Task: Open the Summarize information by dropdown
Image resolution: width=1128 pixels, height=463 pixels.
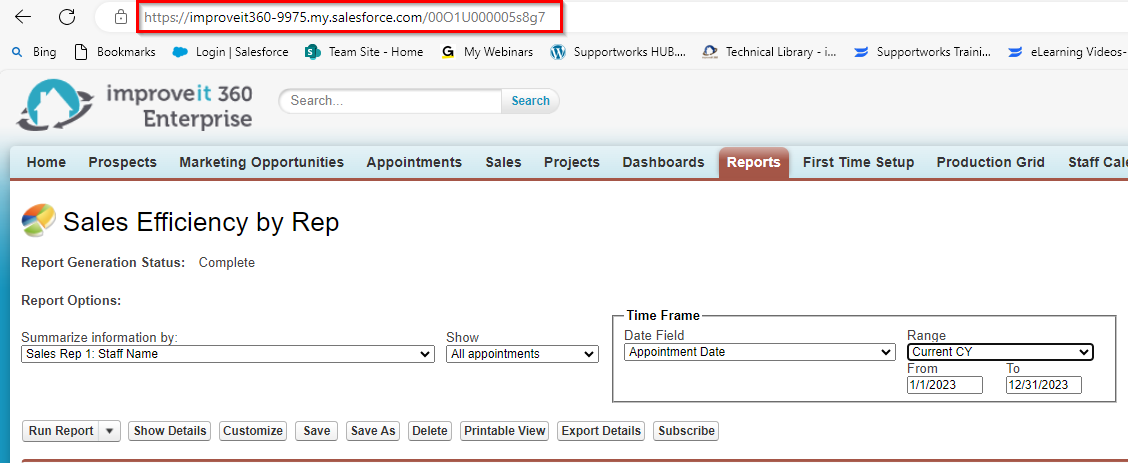Action: (228, 354)
